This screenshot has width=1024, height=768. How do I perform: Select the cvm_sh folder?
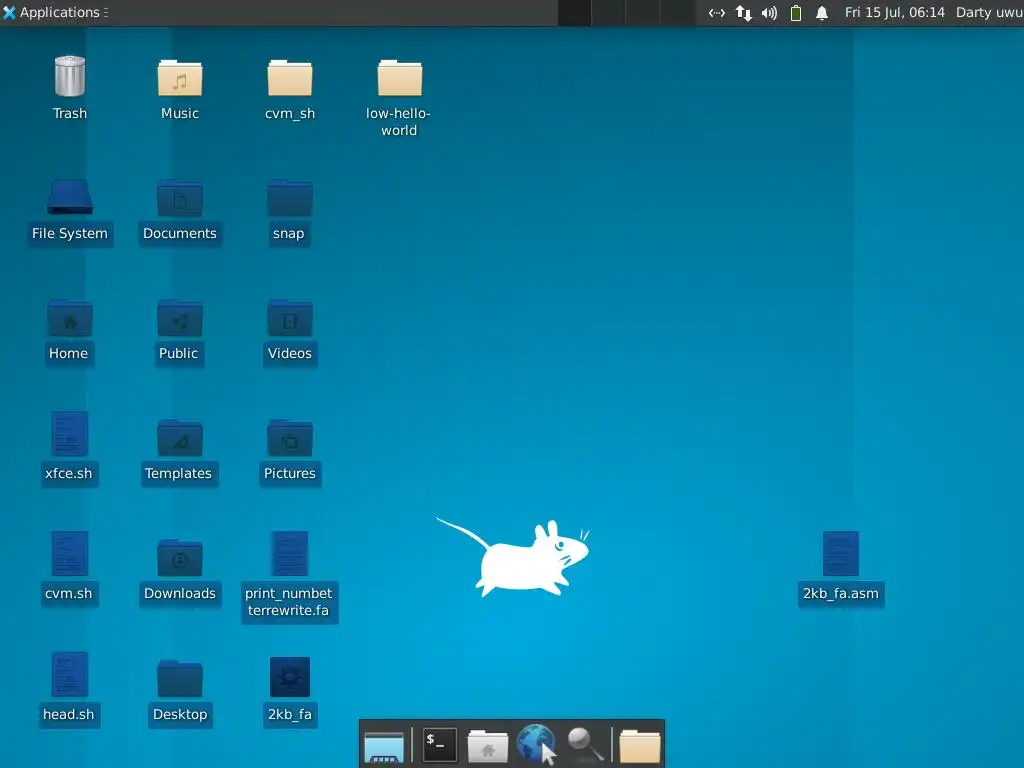coord(289,78)
